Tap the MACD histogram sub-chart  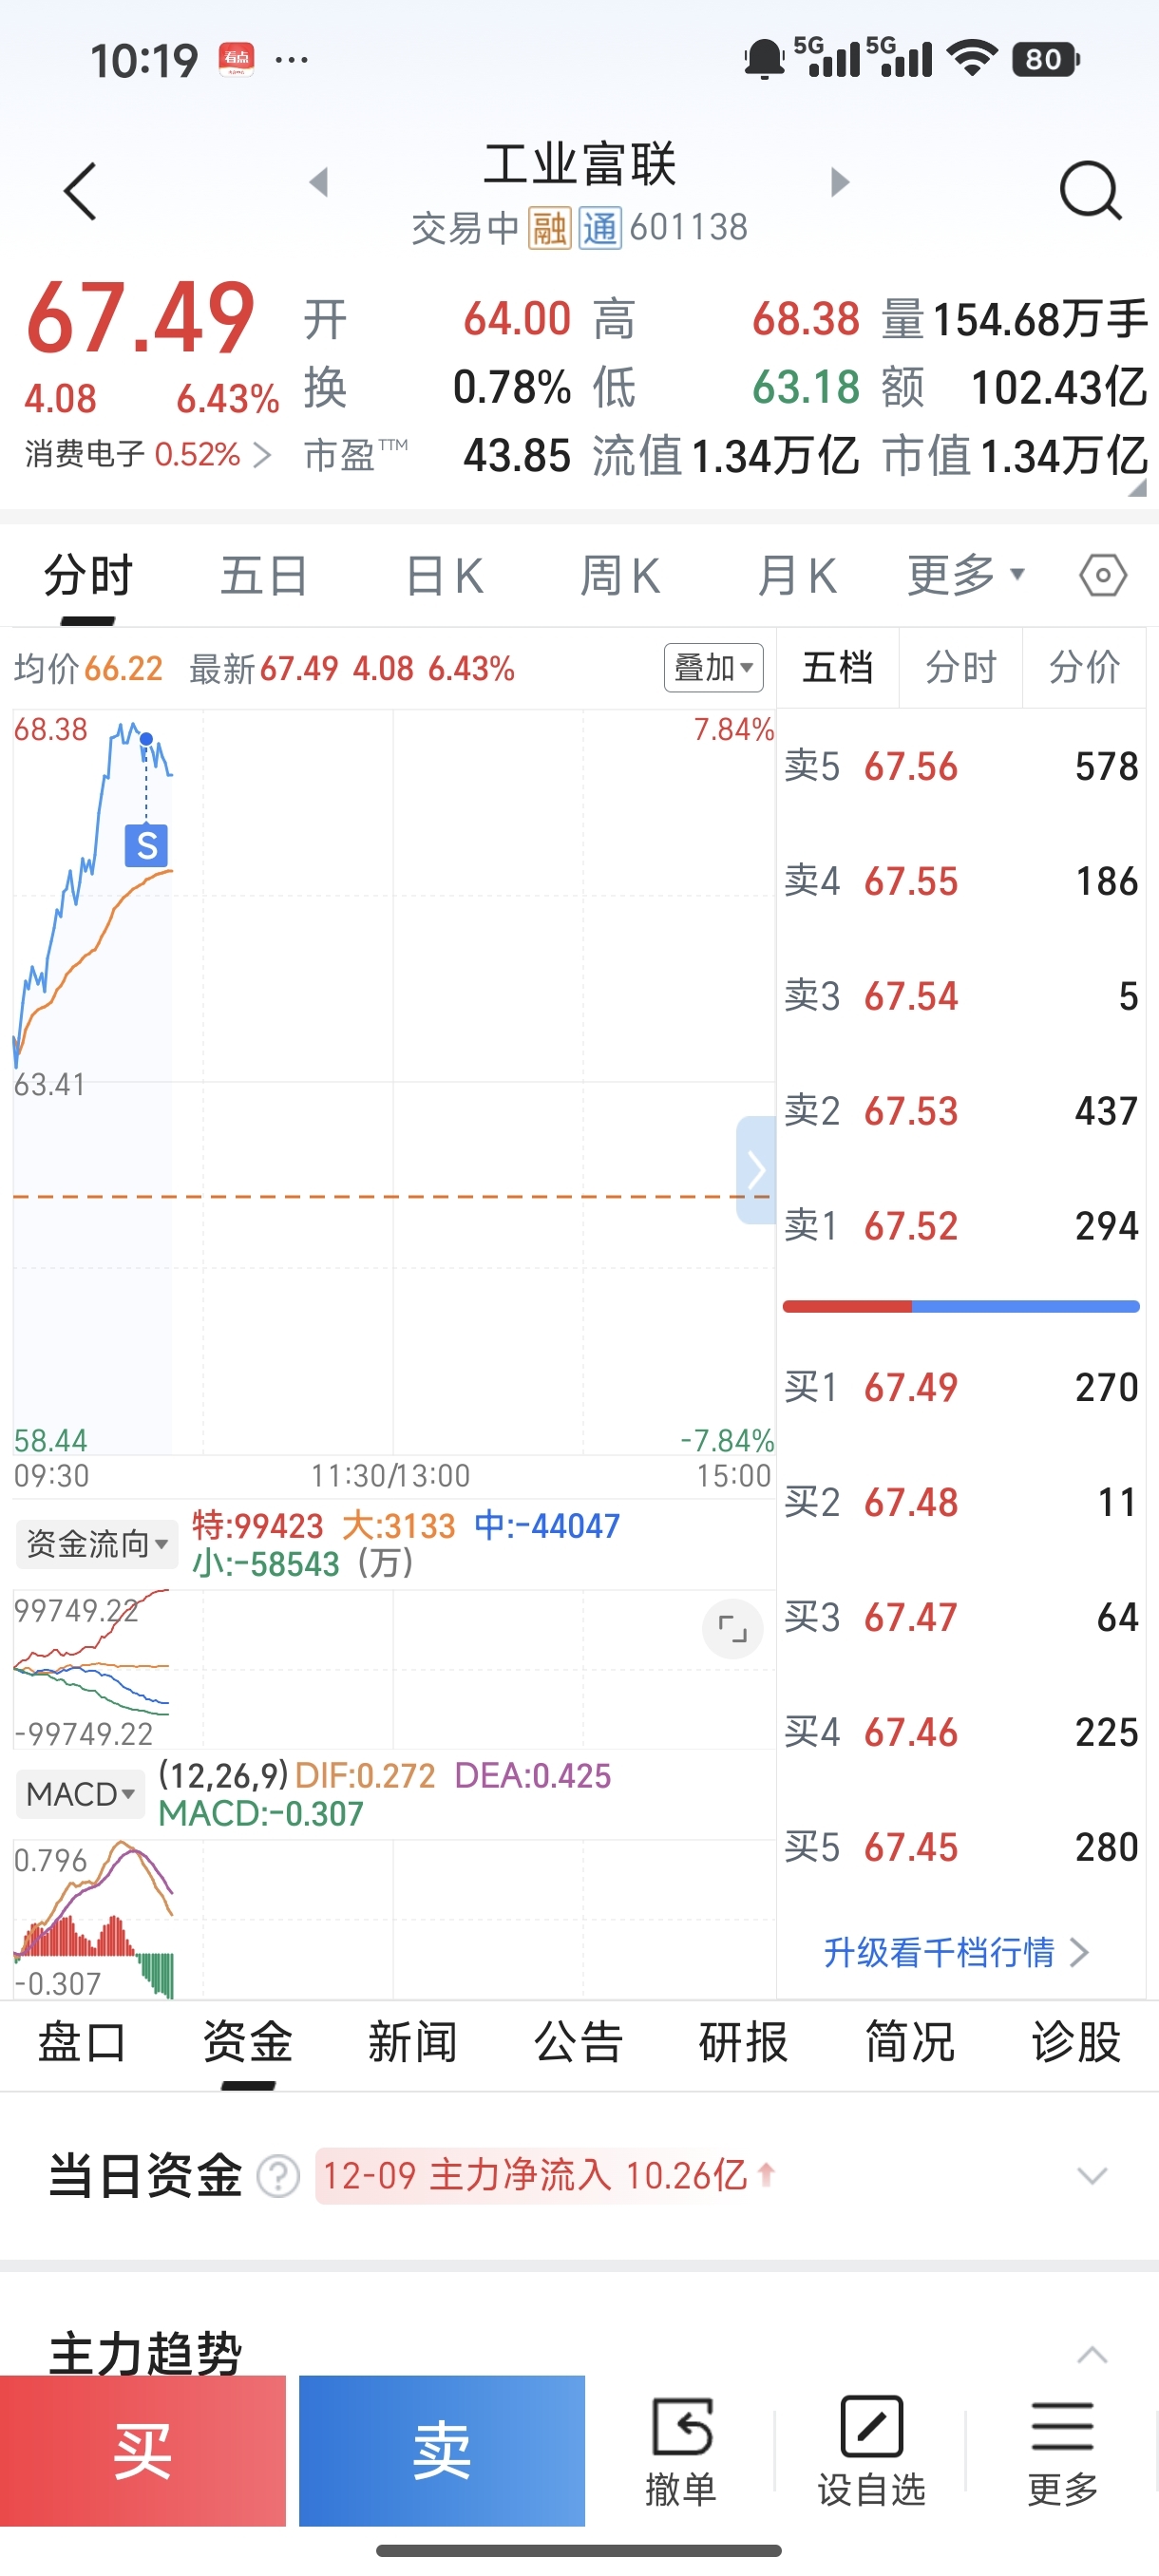[394, 1919]
